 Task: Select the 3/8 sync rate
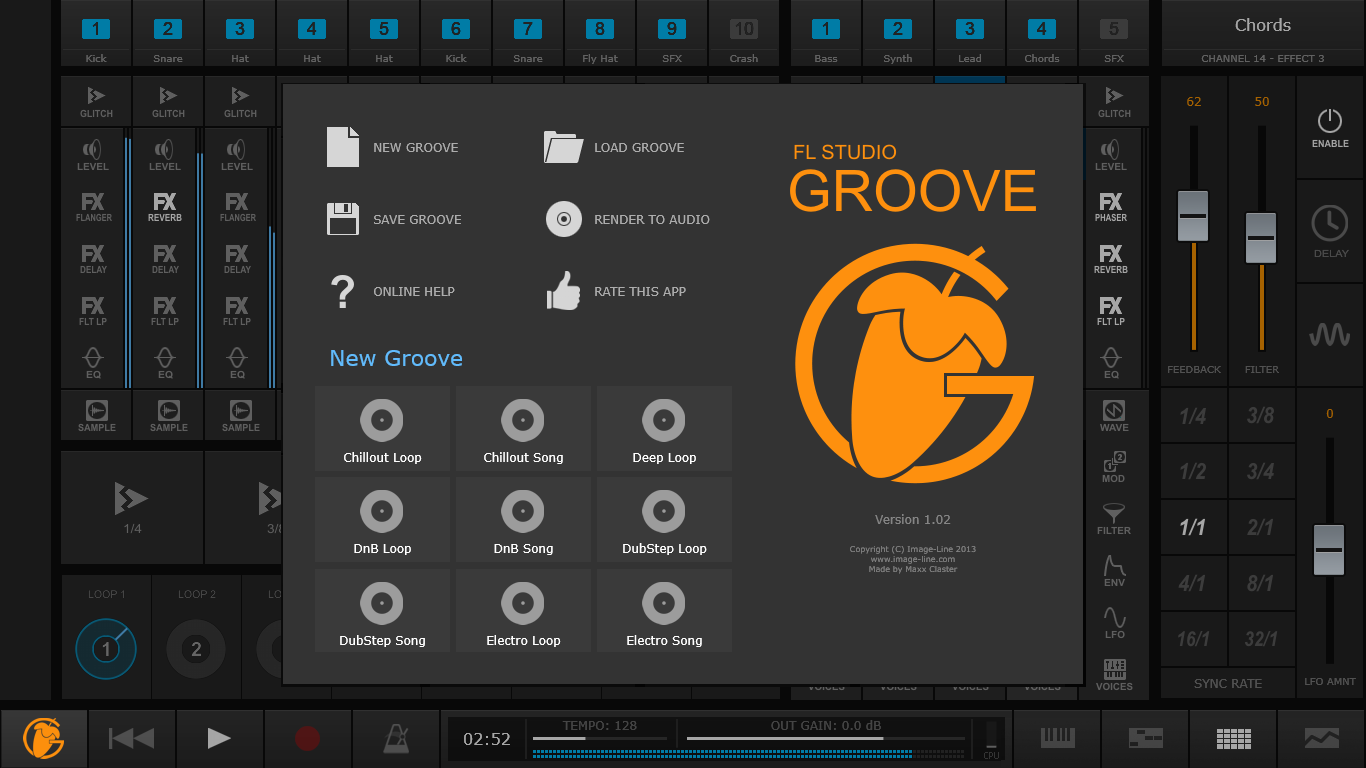point(1261,415)
